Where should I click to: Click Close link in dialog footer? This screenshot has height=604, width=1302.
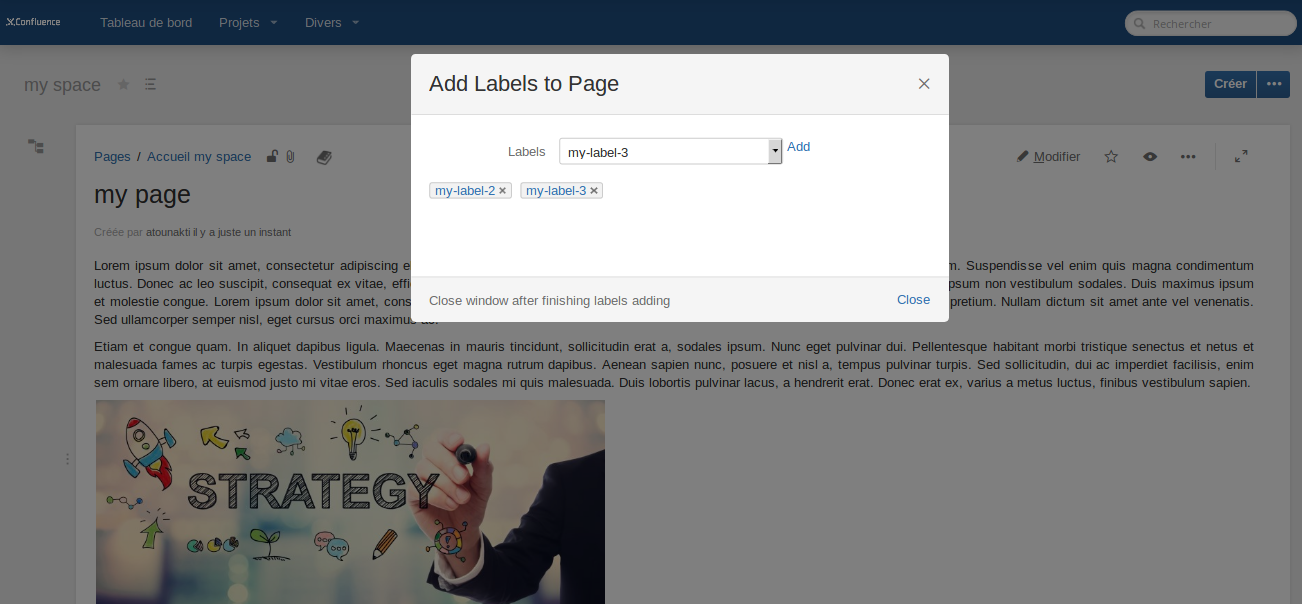point(913,300)
